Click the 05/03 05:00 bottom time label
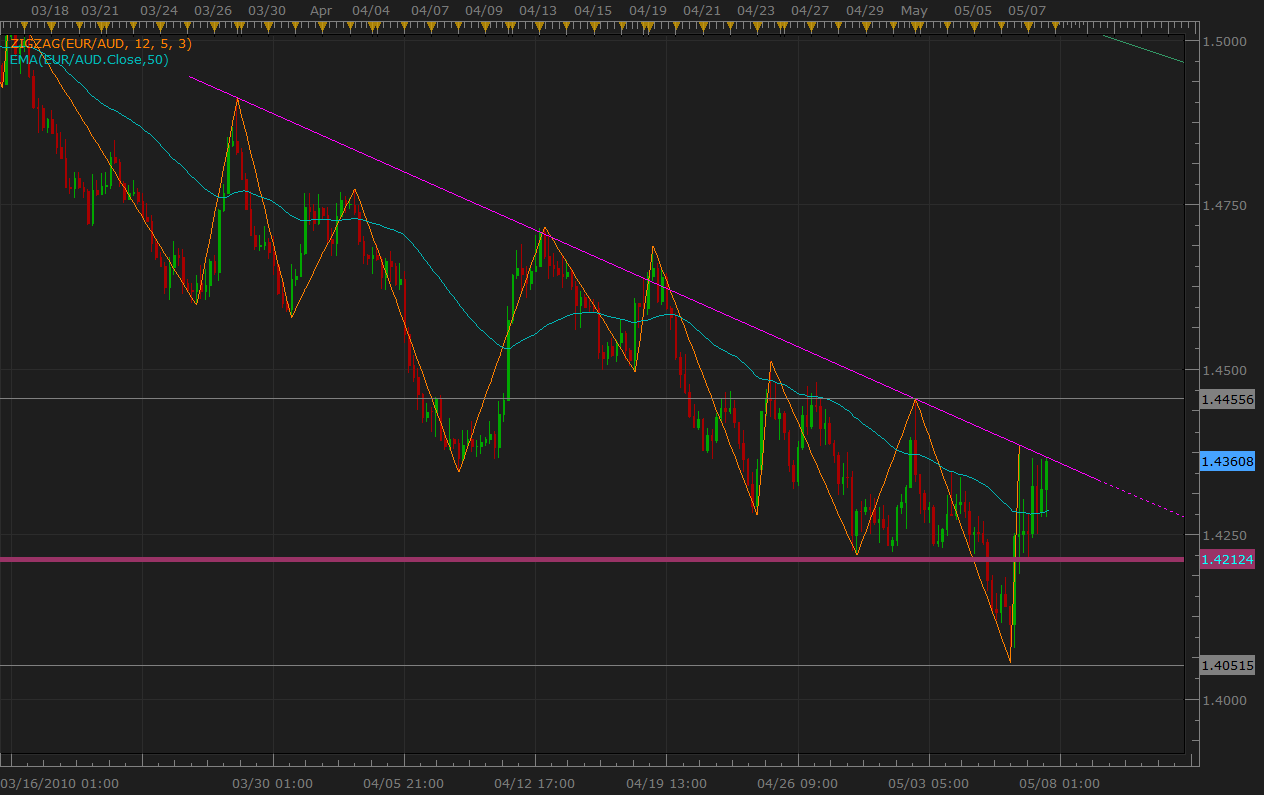1264x795 pixels. (x=927, y=783)
